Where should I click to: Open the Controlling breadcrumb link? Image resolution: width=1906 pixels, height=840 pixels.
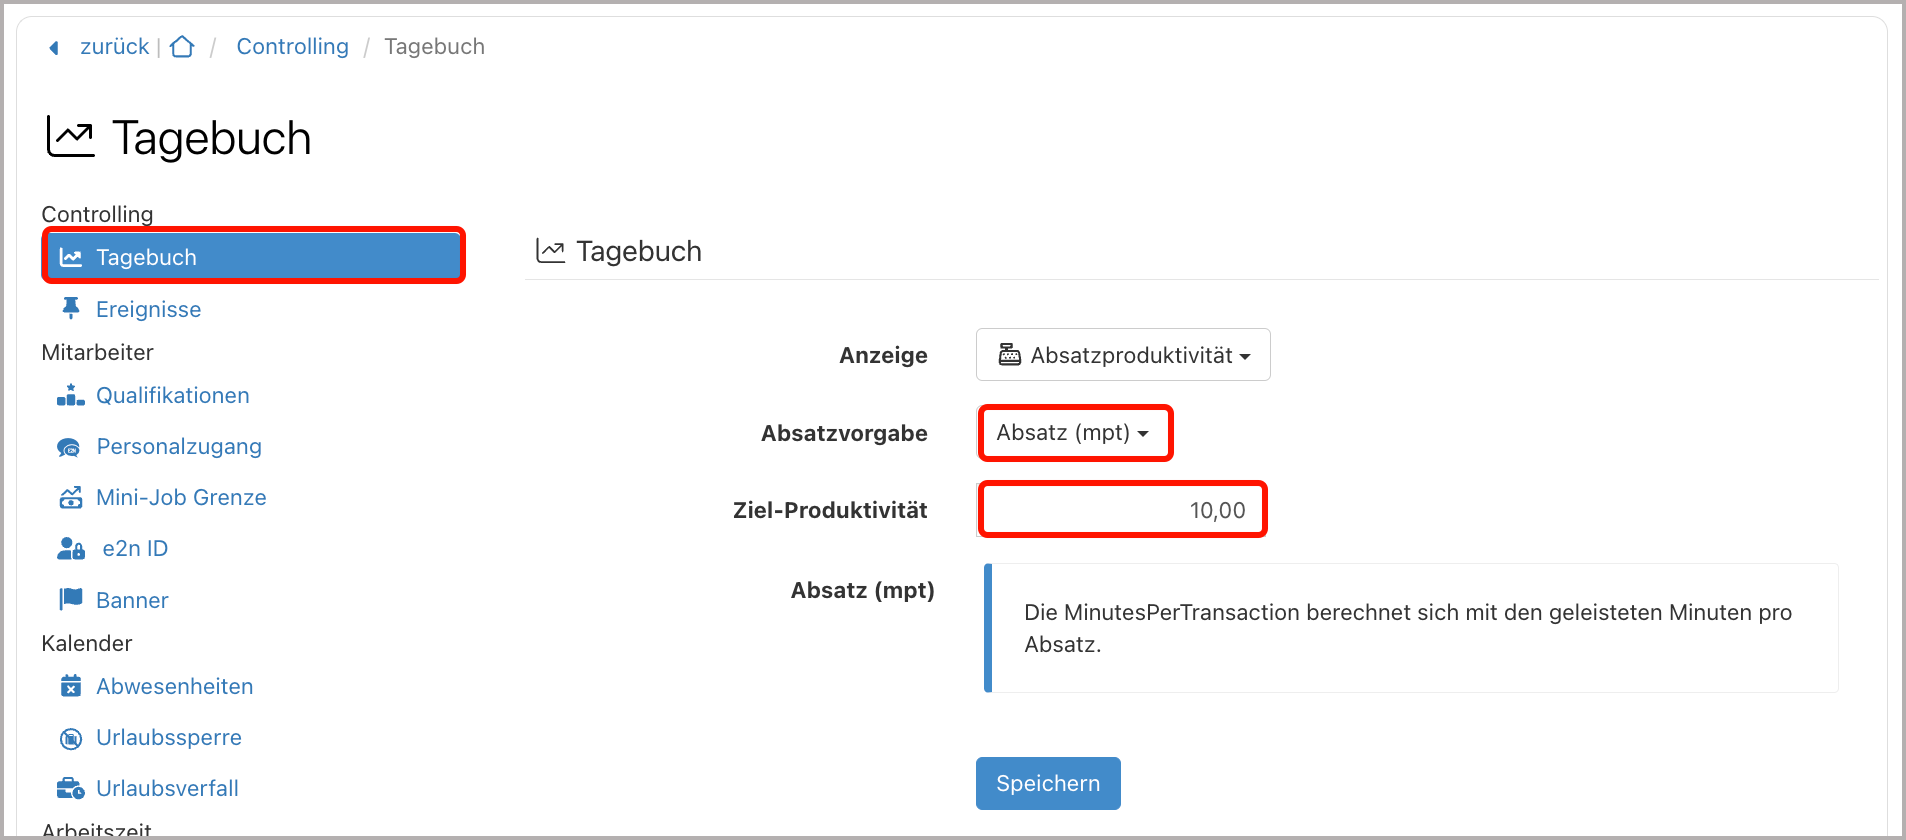point(292,46)
